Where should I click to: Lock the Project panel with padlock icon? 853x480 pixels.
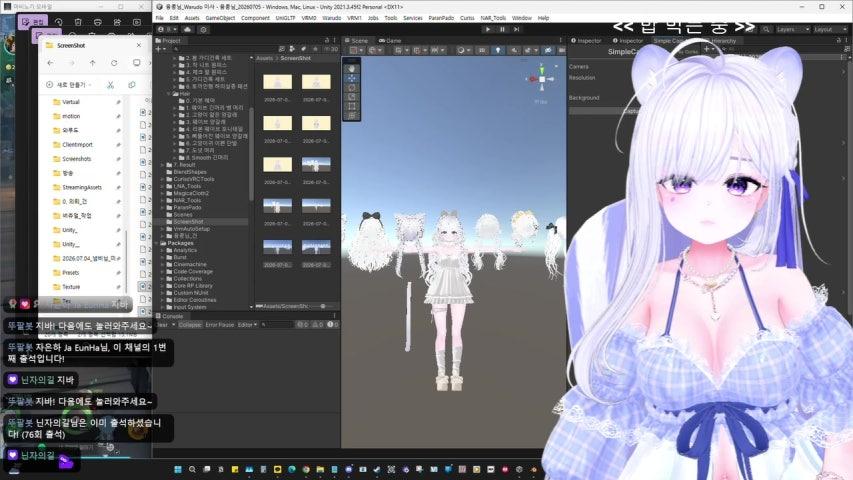tap(326, 40)
